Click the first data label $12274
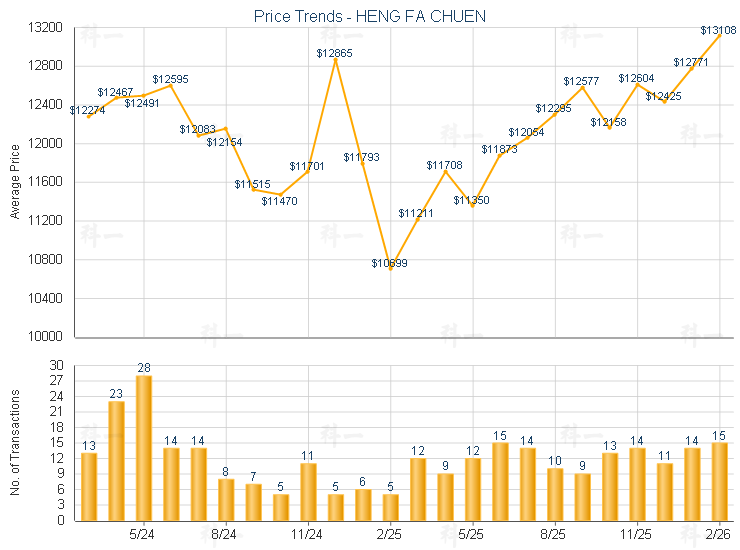This screenshot has height=550, width=740. point(88,110)
